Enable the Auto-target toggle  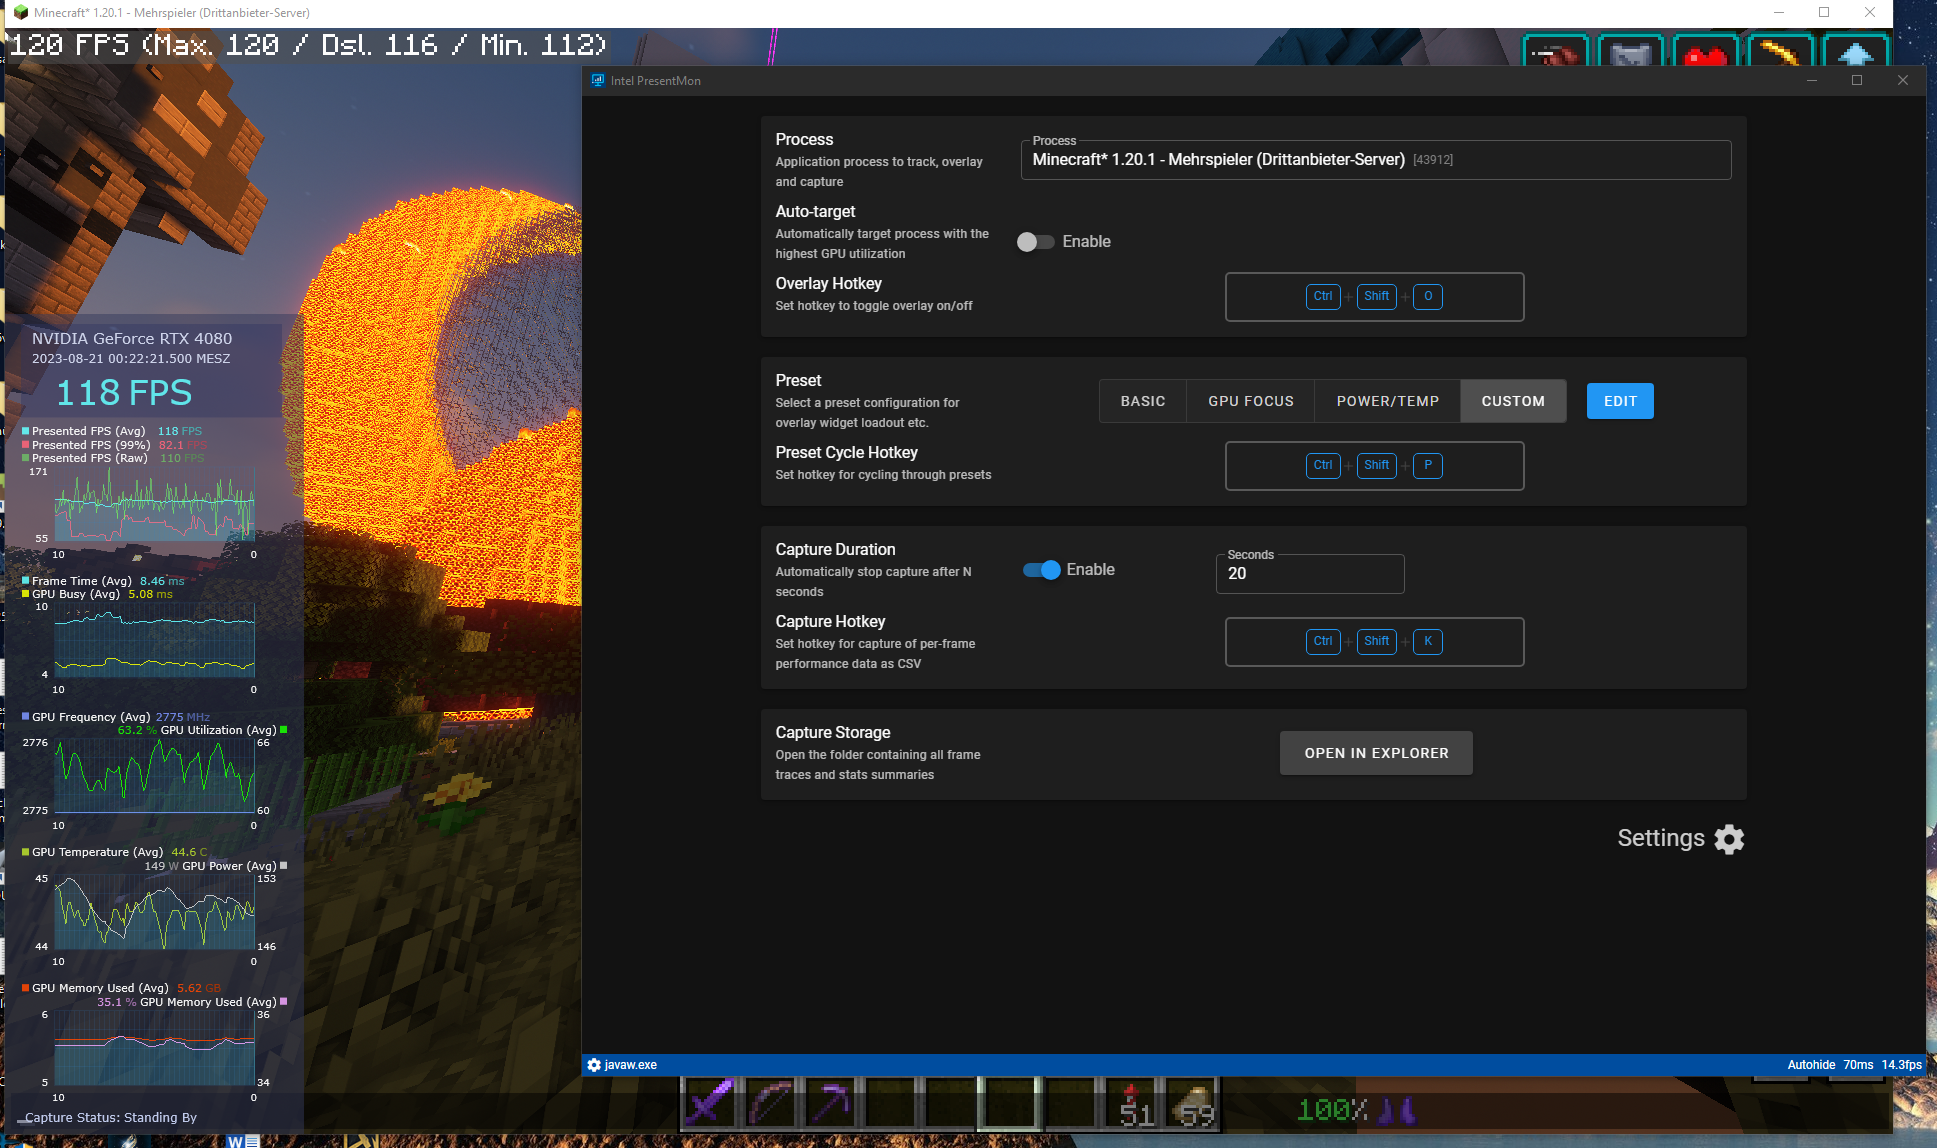[x=1035, y=241]
